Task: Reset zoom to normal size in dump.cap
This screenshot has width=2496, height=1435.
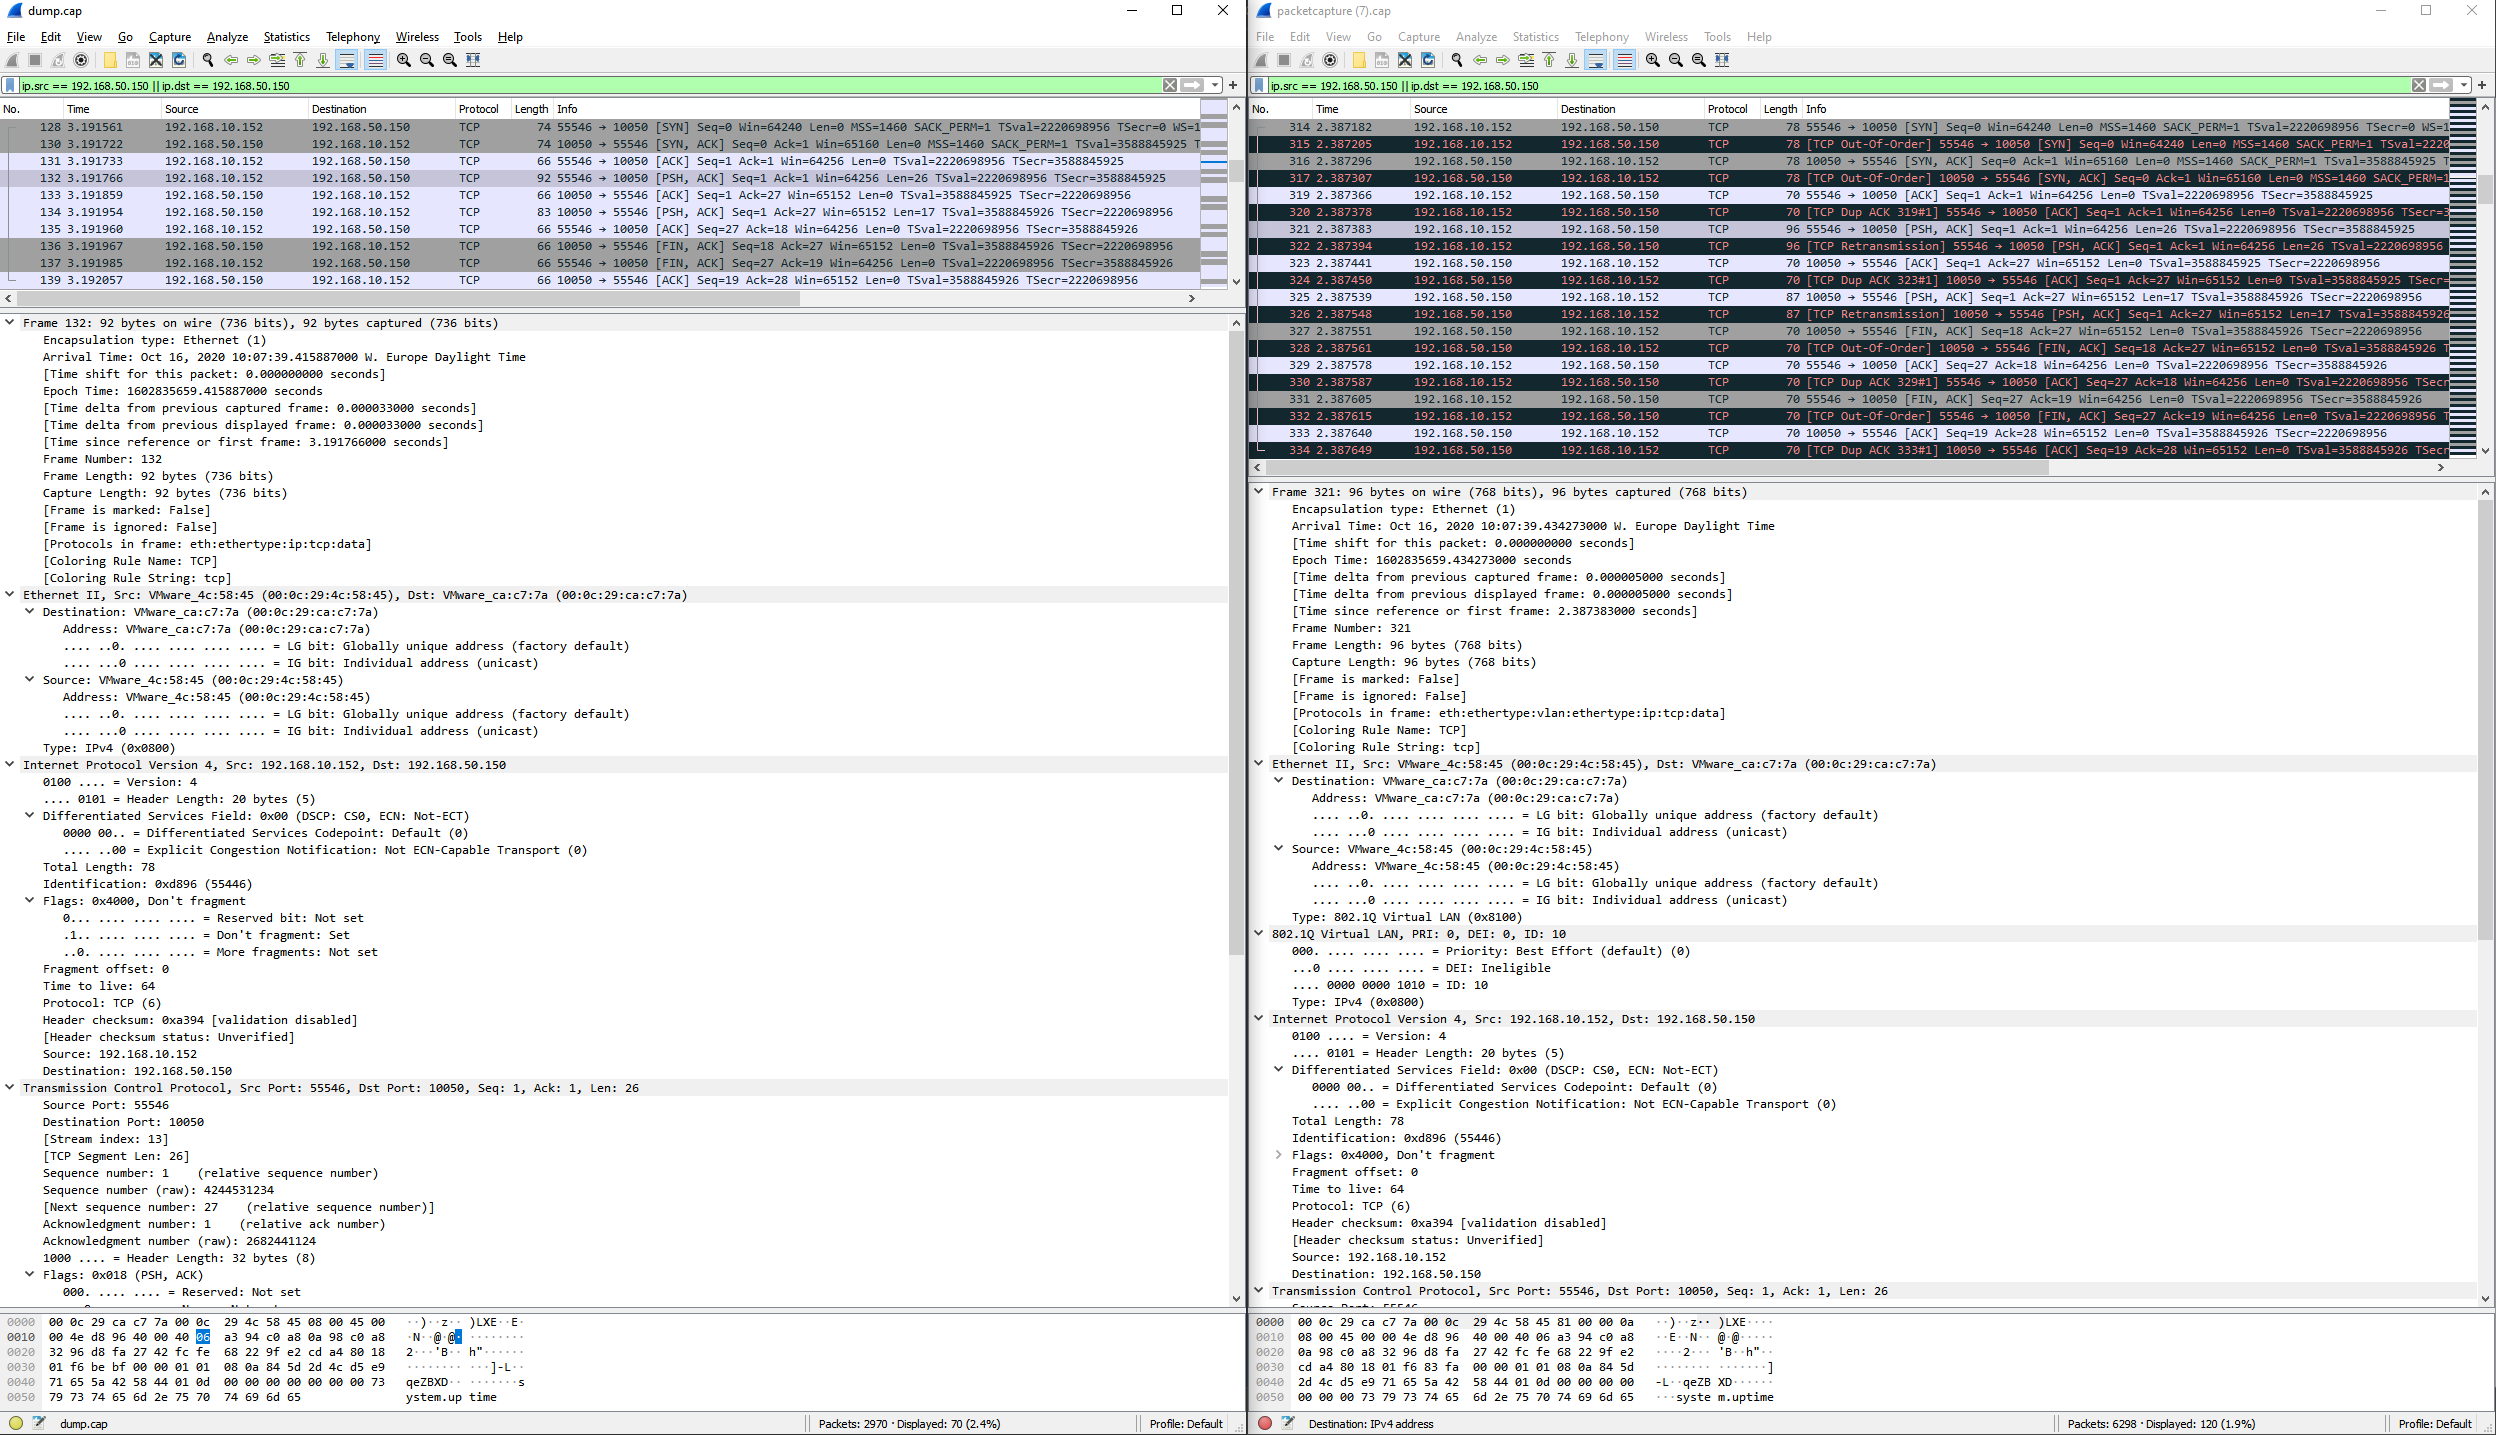Action: (450, 60)
